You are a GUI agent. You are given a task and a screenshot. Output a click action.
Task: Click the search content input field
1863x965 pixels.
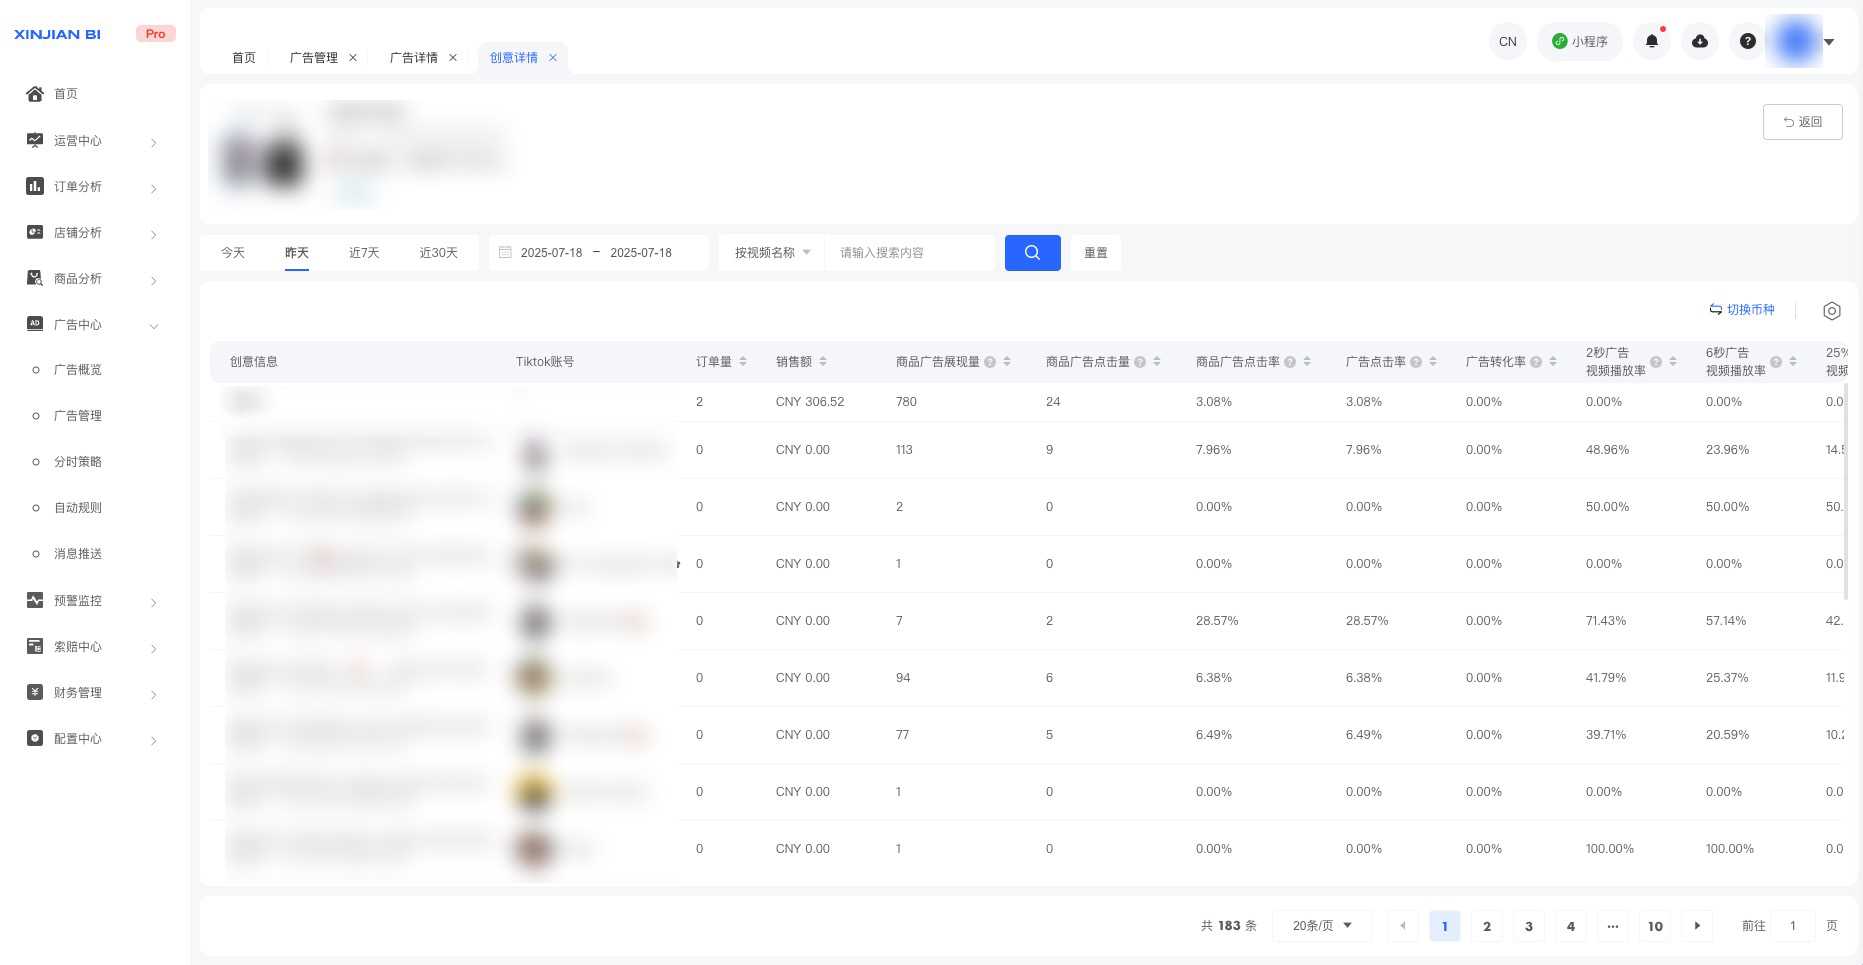tap(910, 252)
